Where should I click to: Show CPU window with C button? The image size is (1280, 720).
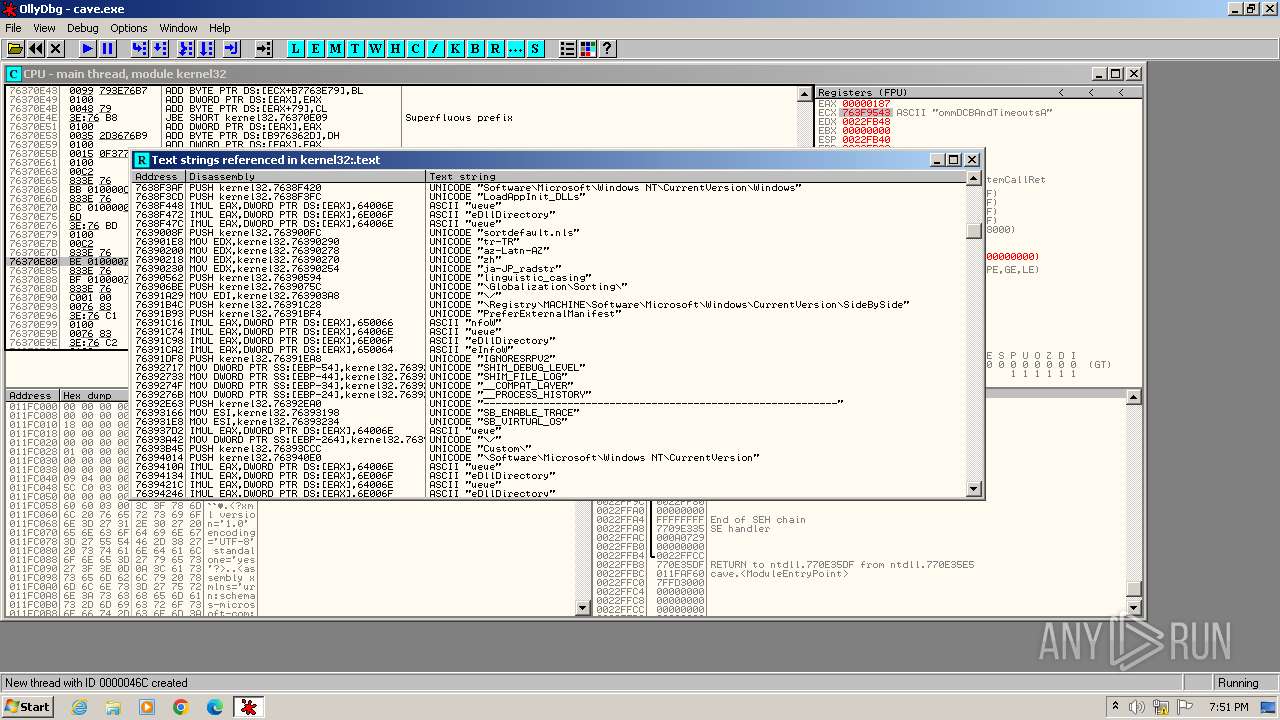point(416,48)
